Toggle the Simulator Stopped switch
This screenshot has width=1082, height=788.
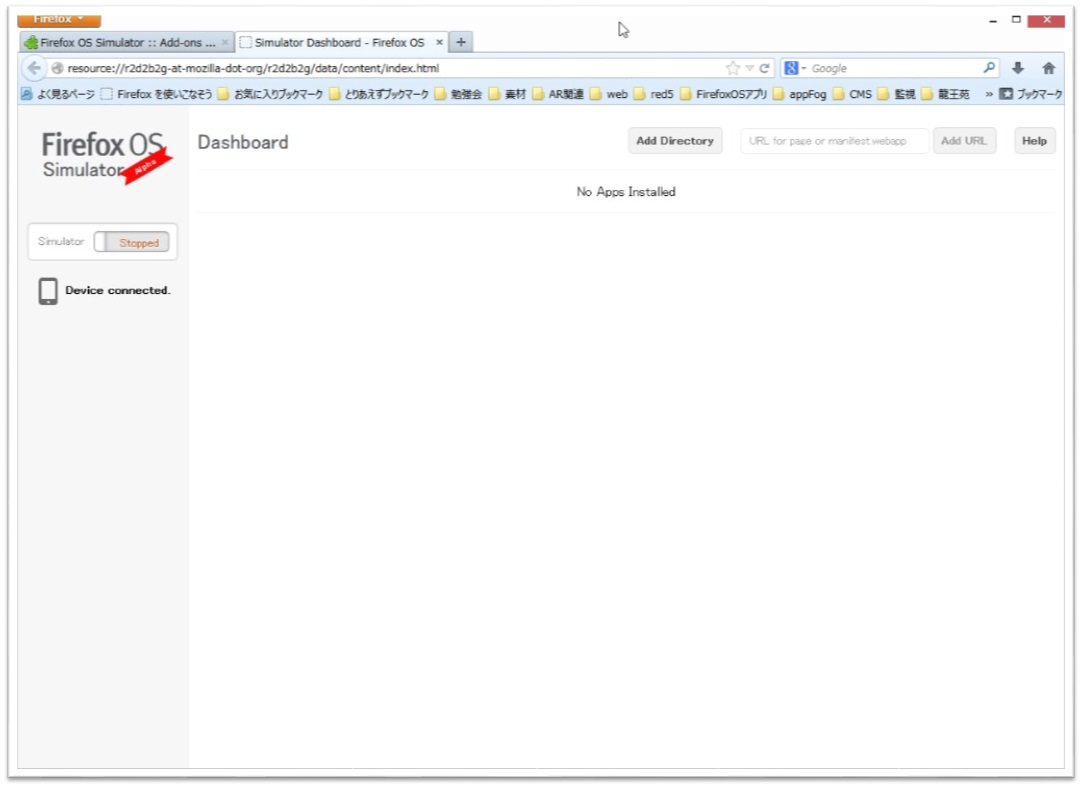[131, 242]
